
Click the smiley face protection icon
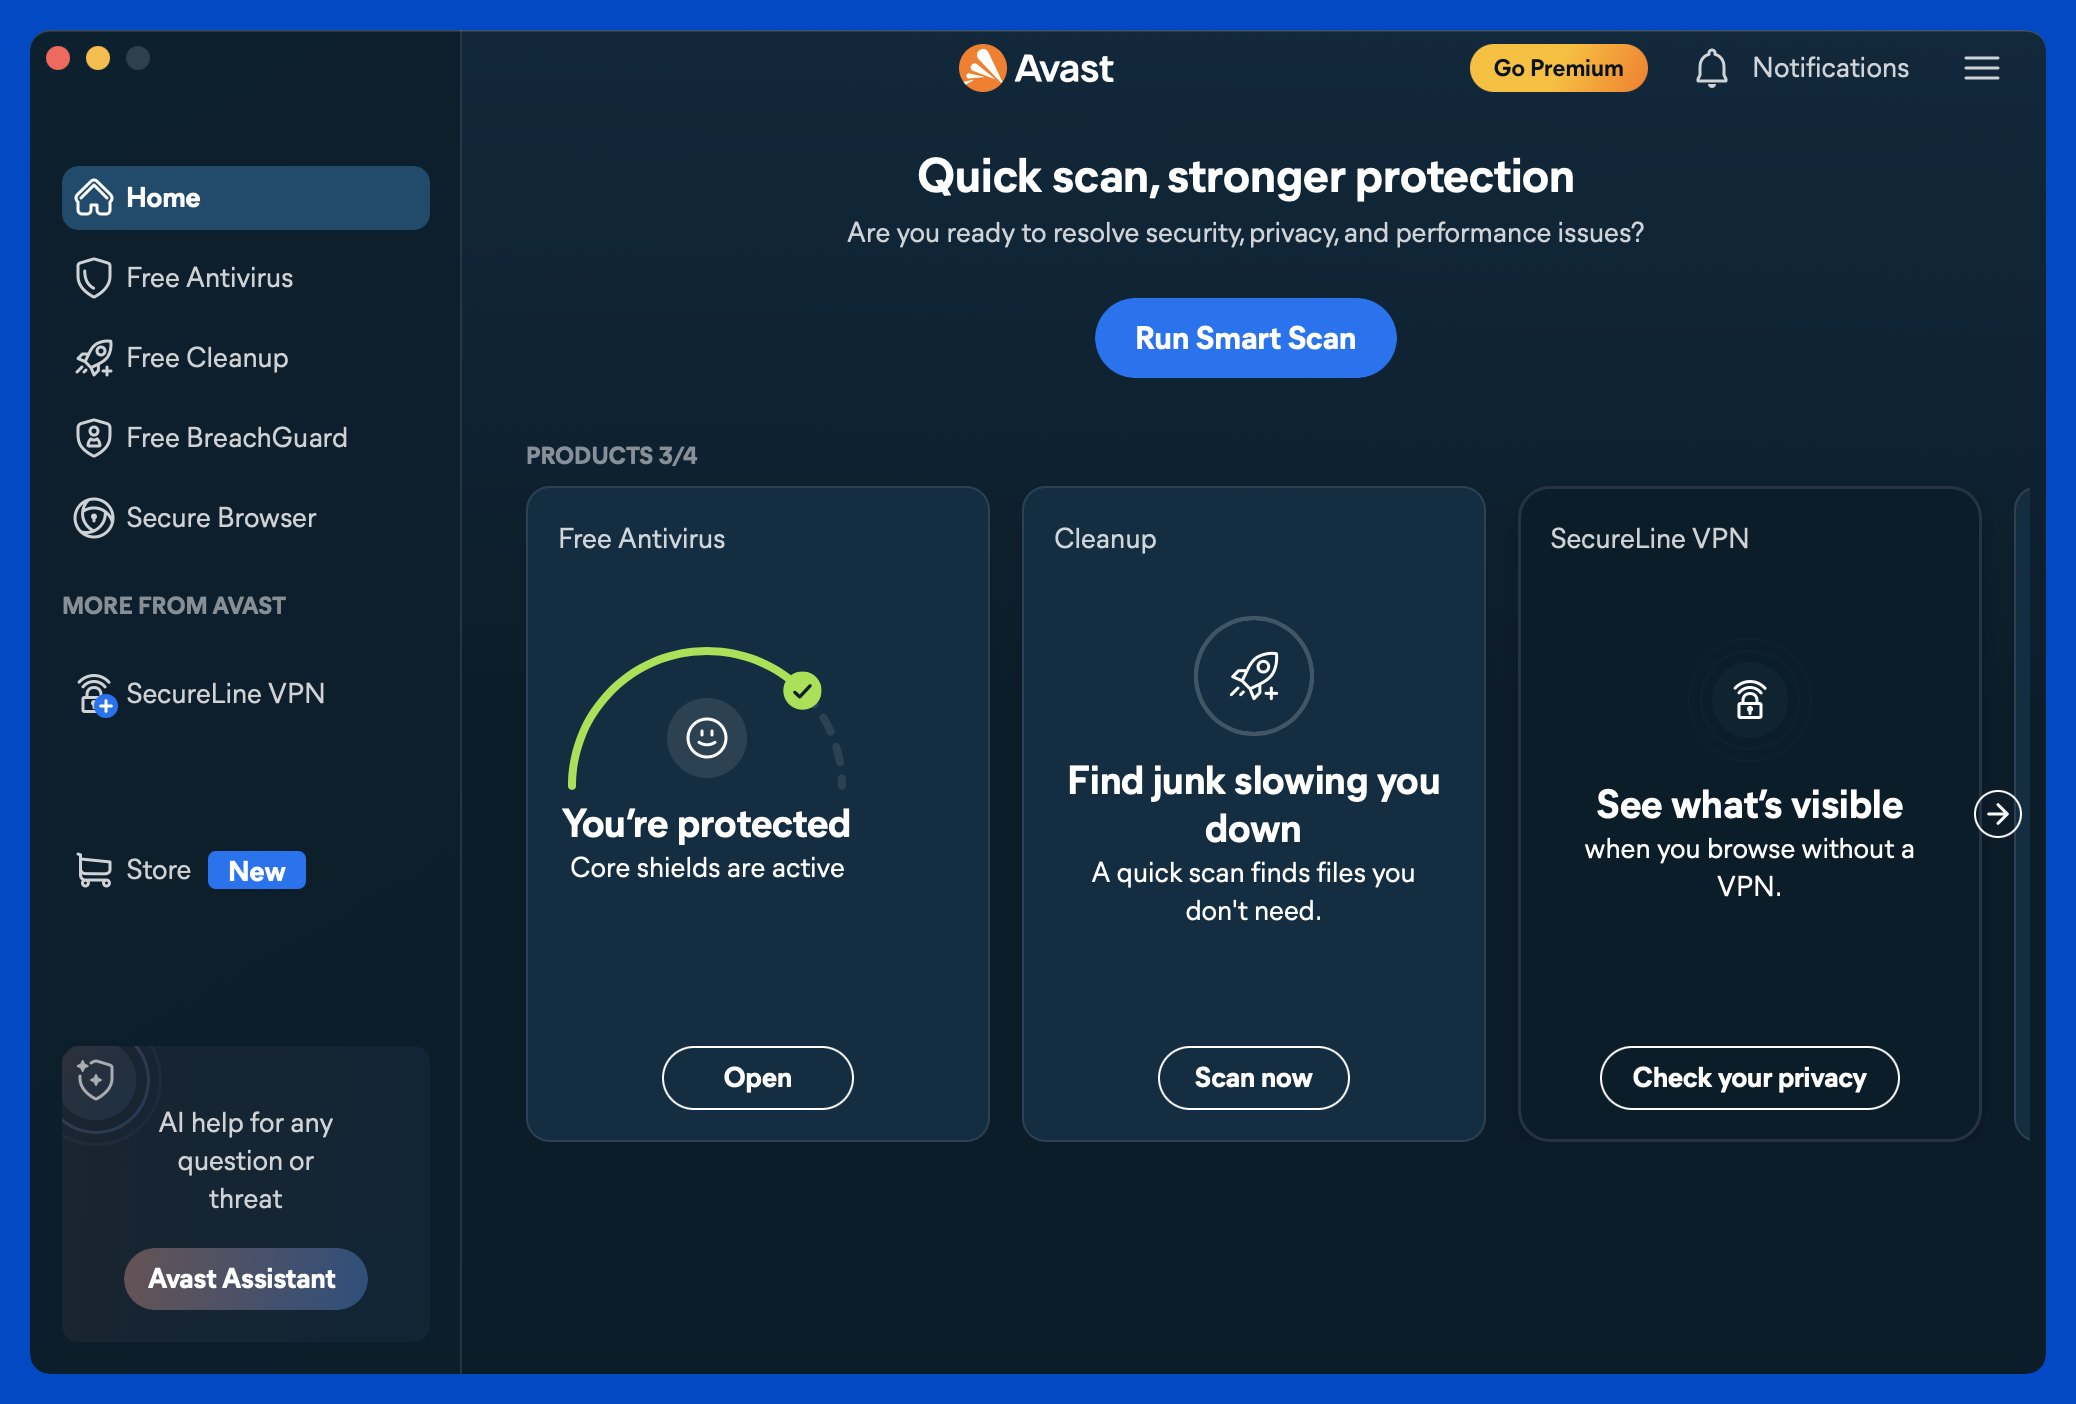(706, 738)
